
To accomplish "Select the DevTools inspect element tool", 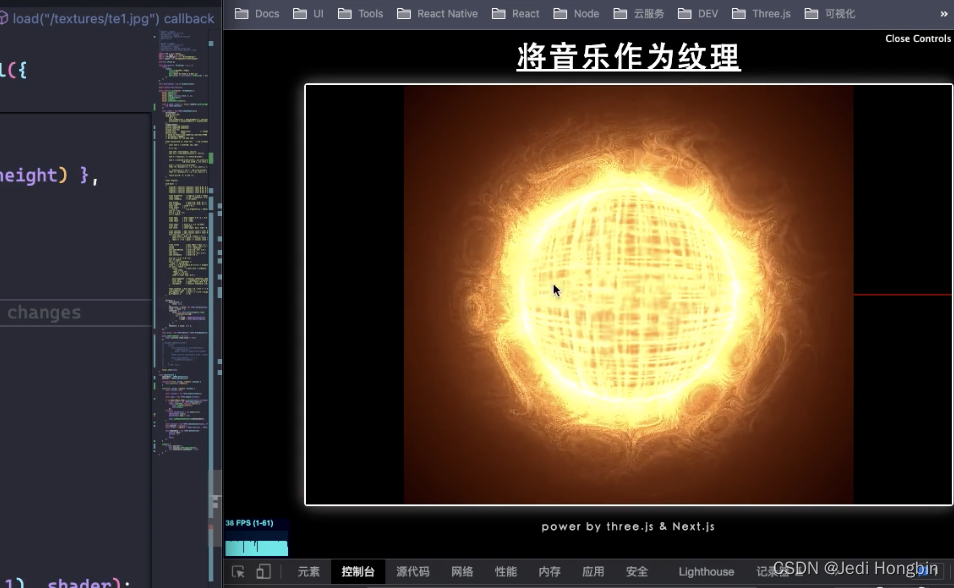I will 240,570.
